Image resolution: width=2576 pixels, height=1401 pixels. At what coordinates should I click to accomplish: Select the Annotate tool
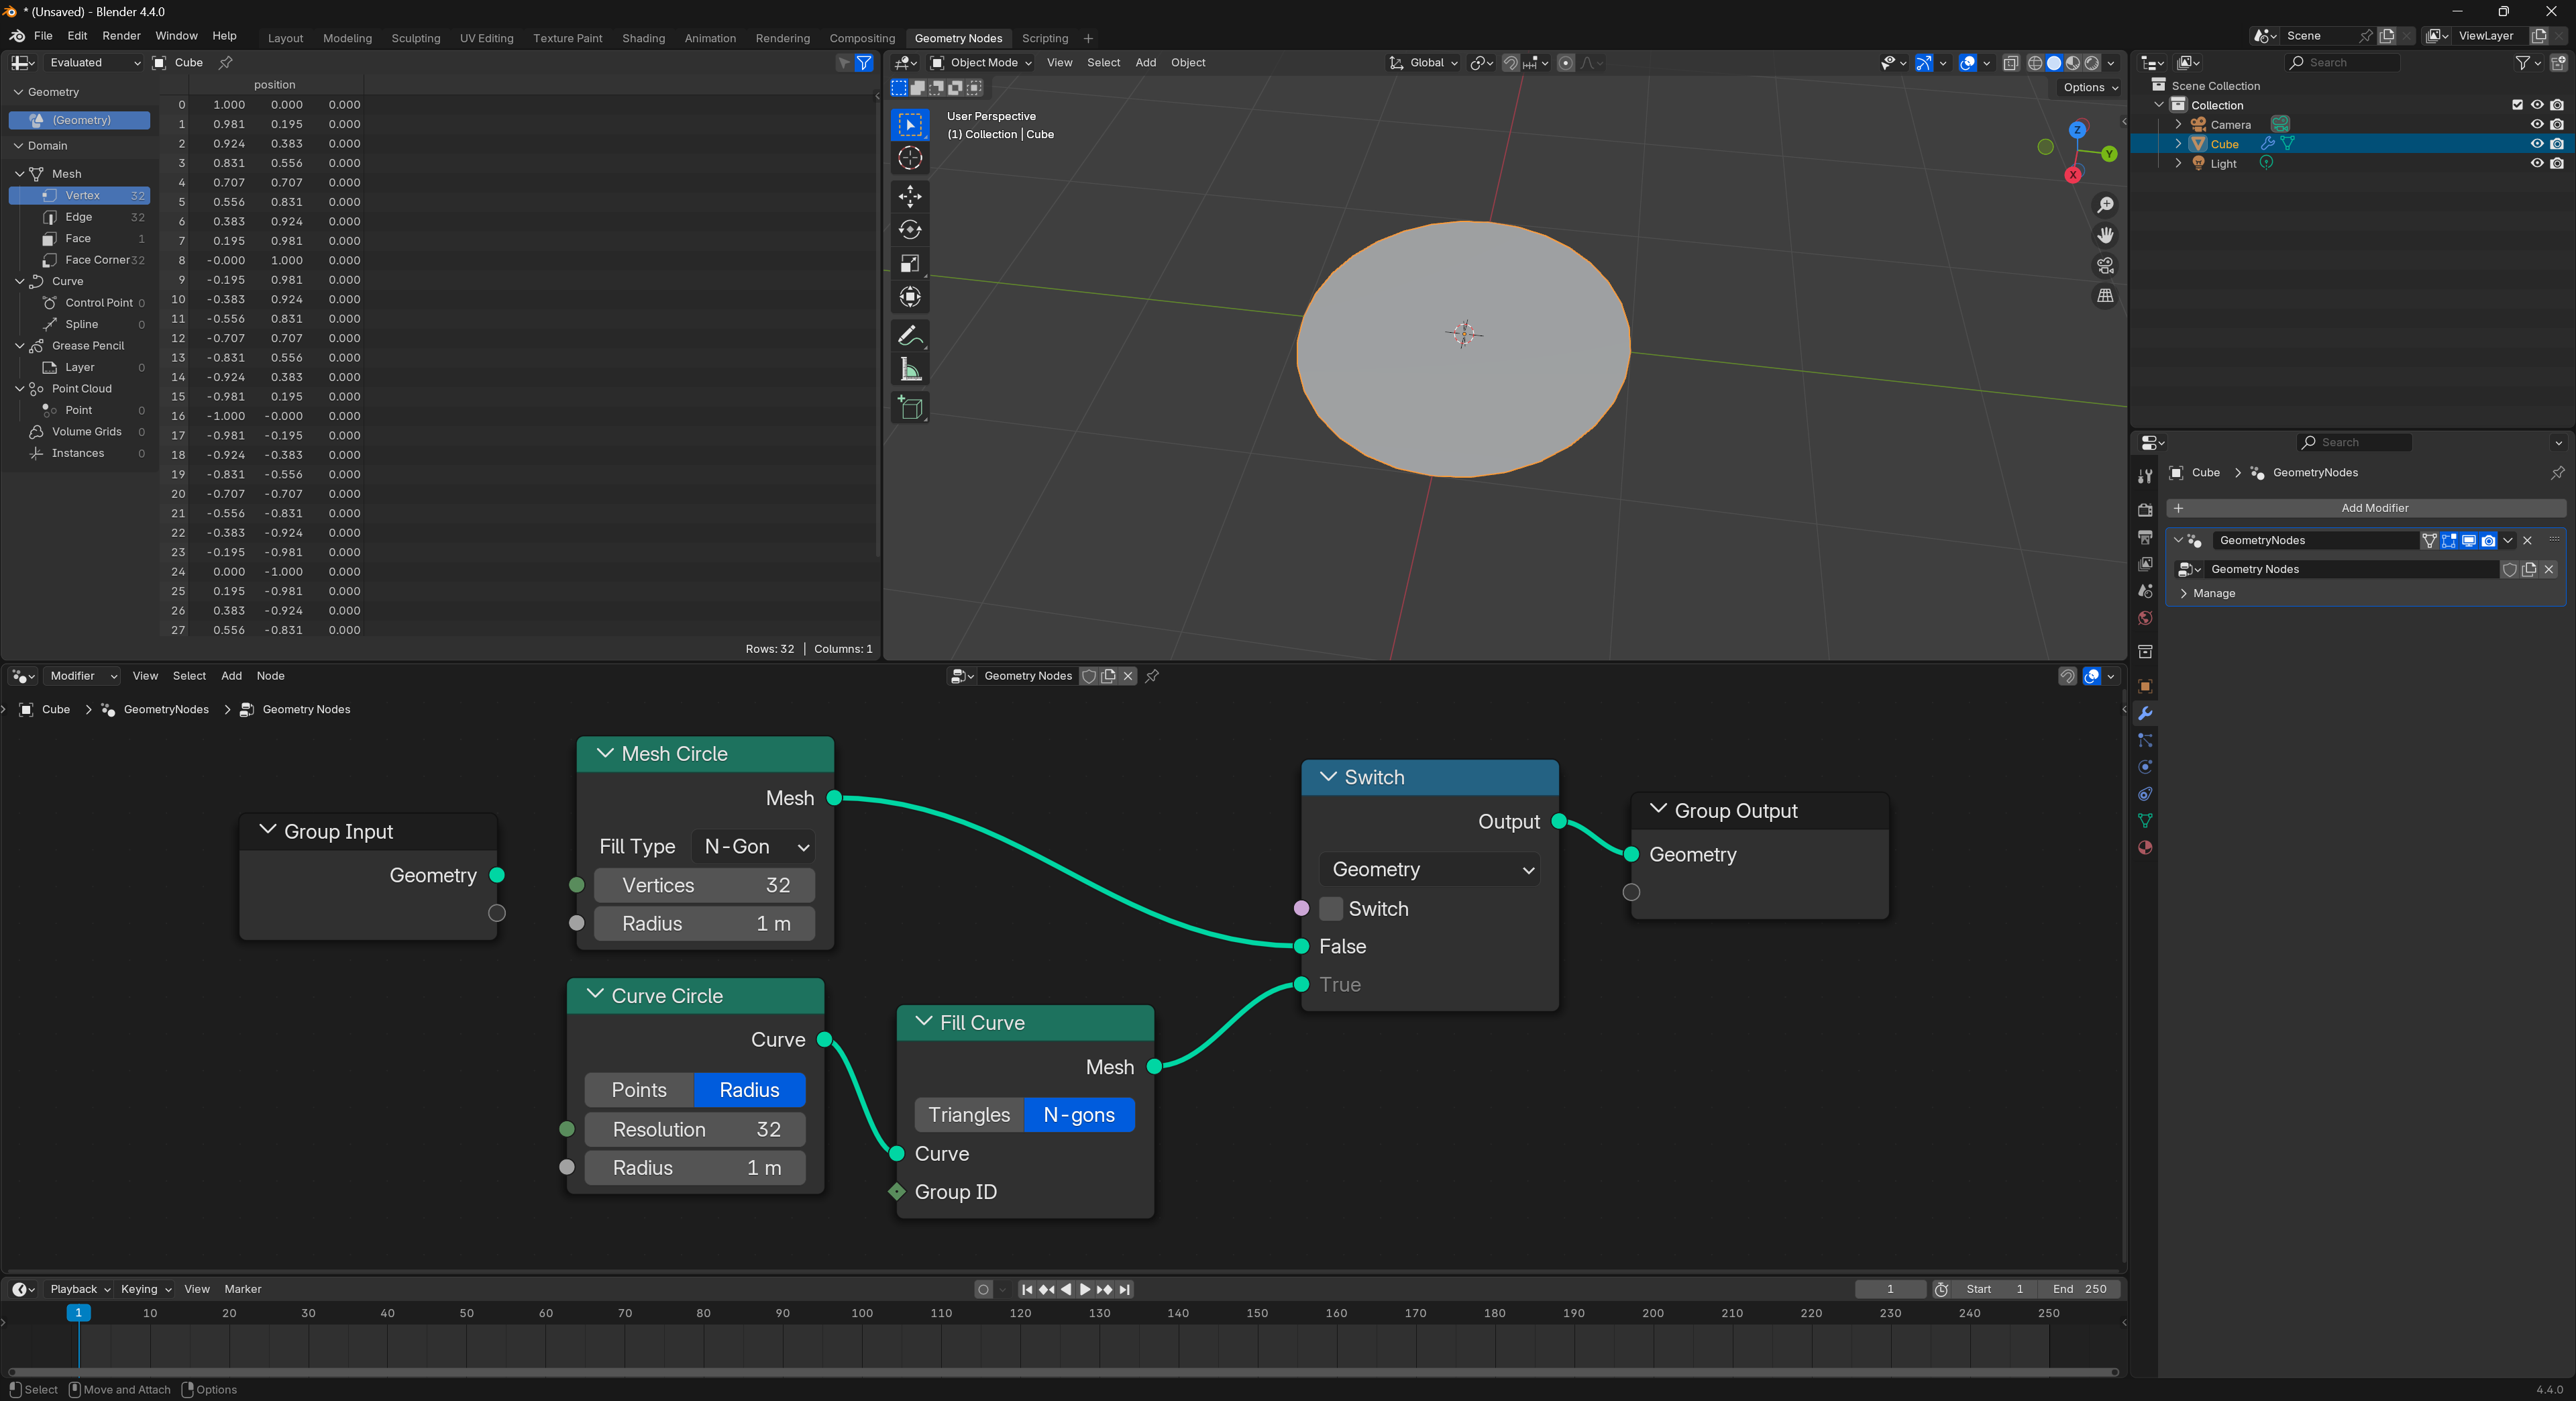910,335
